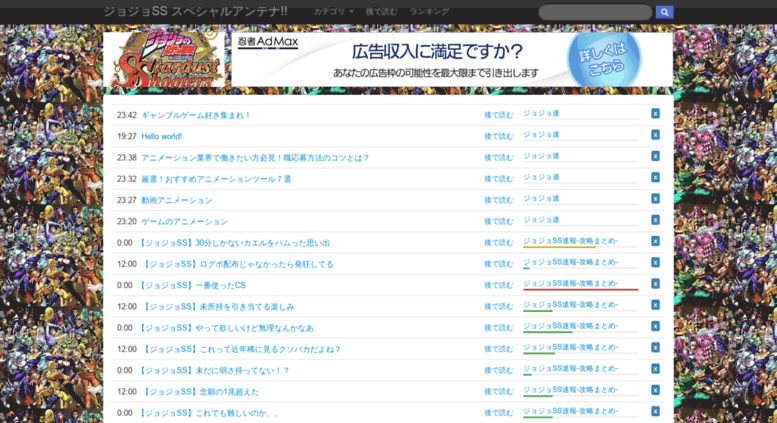Open the 動画アニメーション article
This screenshot has width=777, height=423.
[x=176, y=201]
